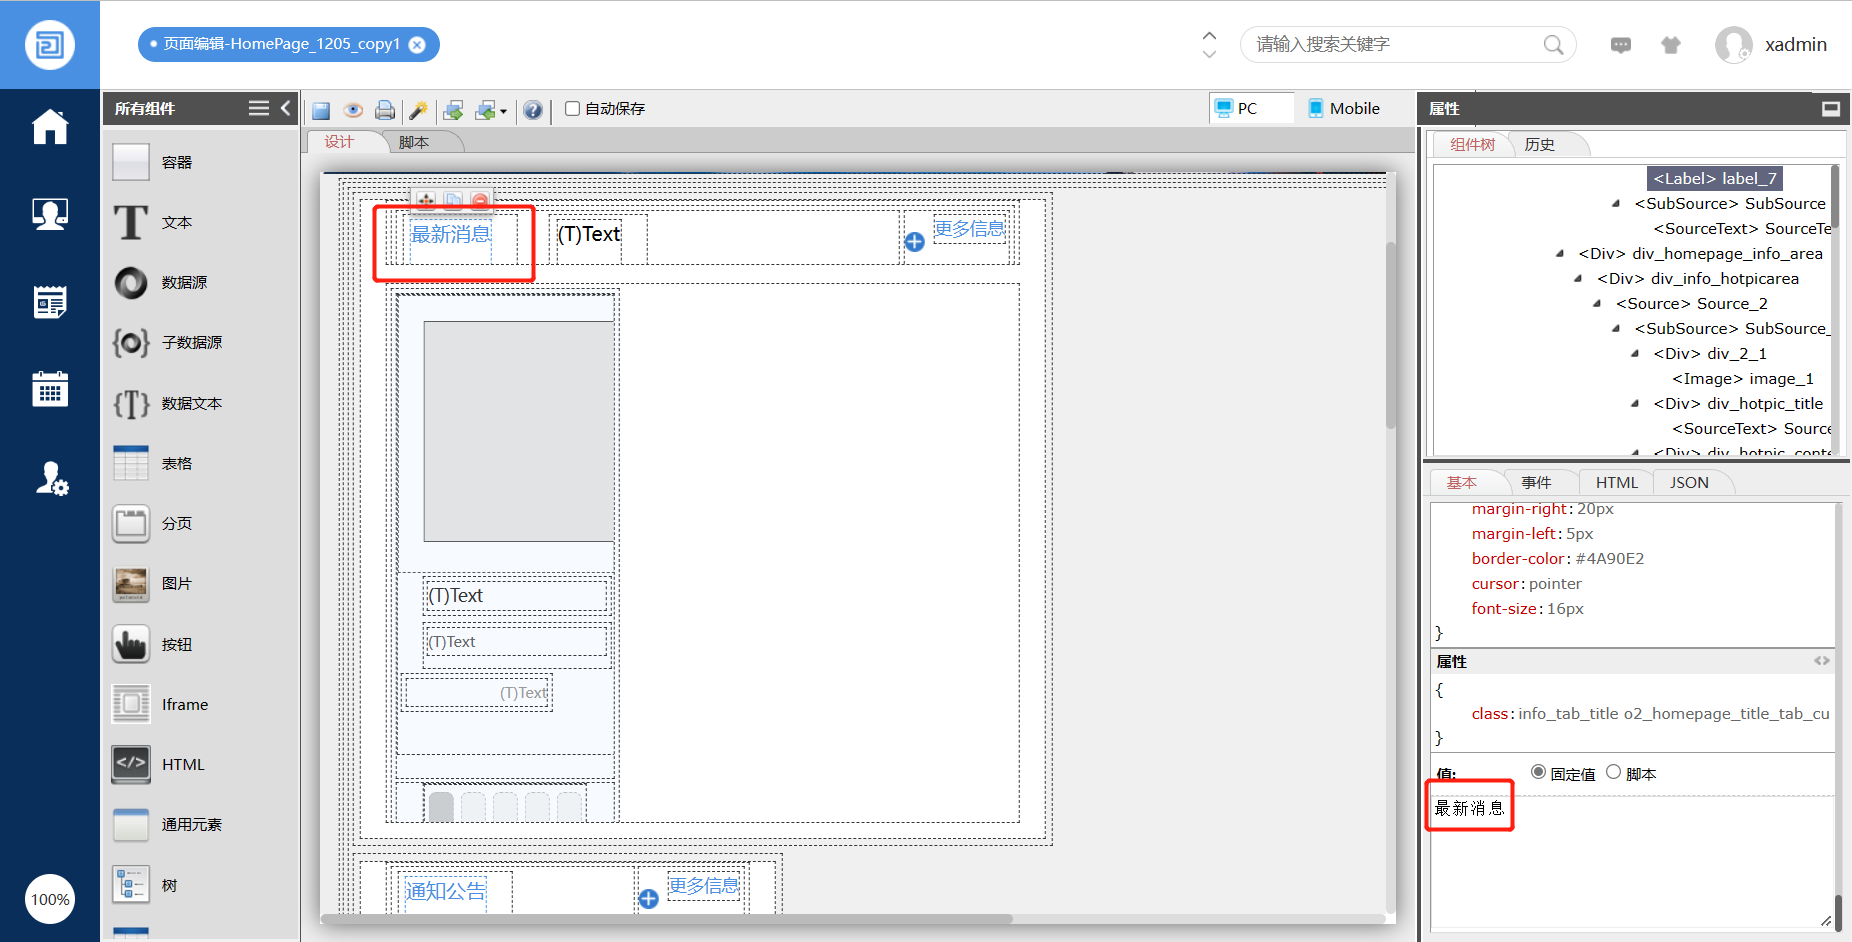This screenshot has height=942, width=1852.
Task: Click the 通知公告 label on canvas
Action: pos(446,891)
